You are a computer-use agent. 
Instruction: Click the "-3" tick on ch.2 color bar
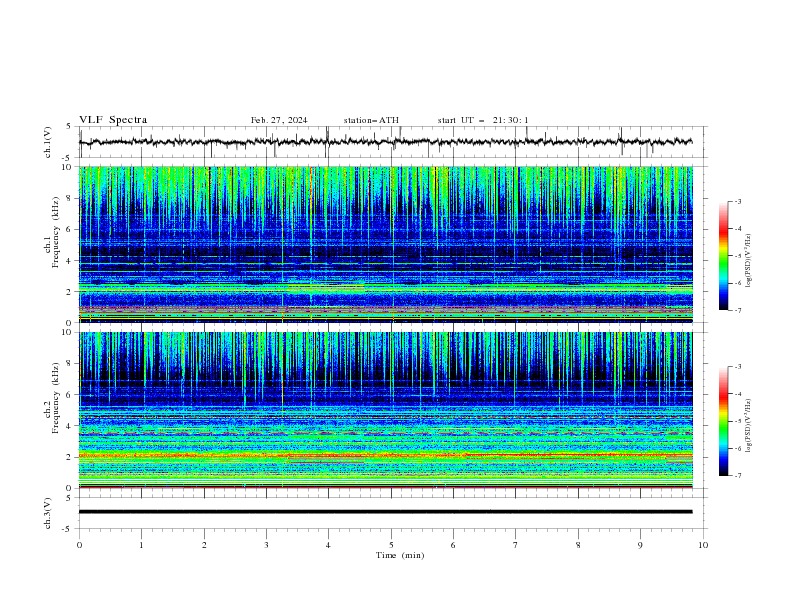click(x=738, y=367)
